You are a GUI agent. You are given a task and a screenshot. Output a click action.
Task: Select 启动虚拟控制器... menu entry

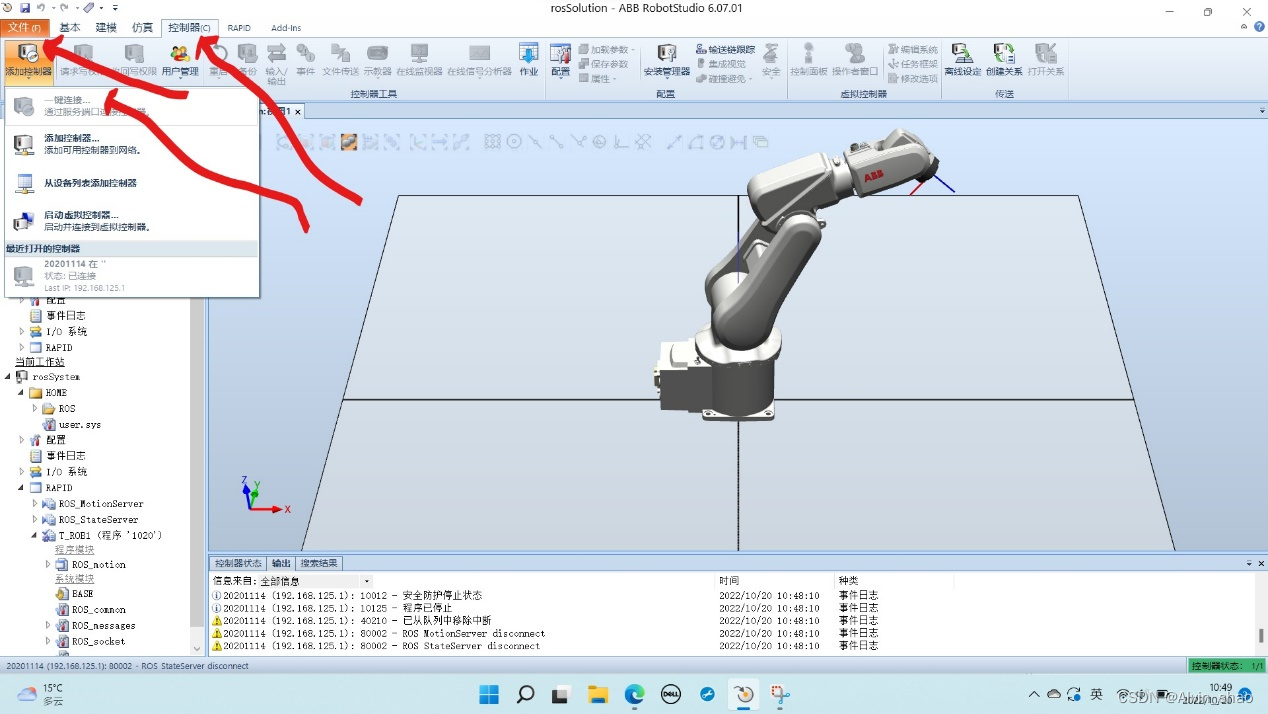132,221
